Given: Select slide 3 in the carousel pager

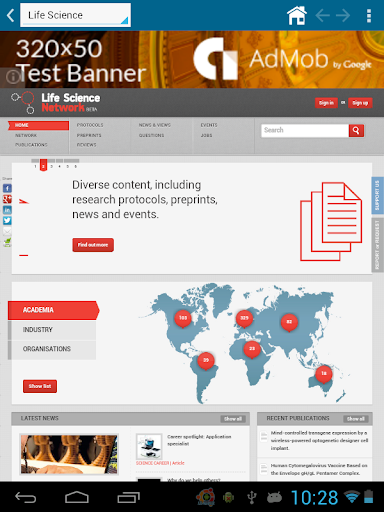Looking at the screenshot, I should click(51, 166).
